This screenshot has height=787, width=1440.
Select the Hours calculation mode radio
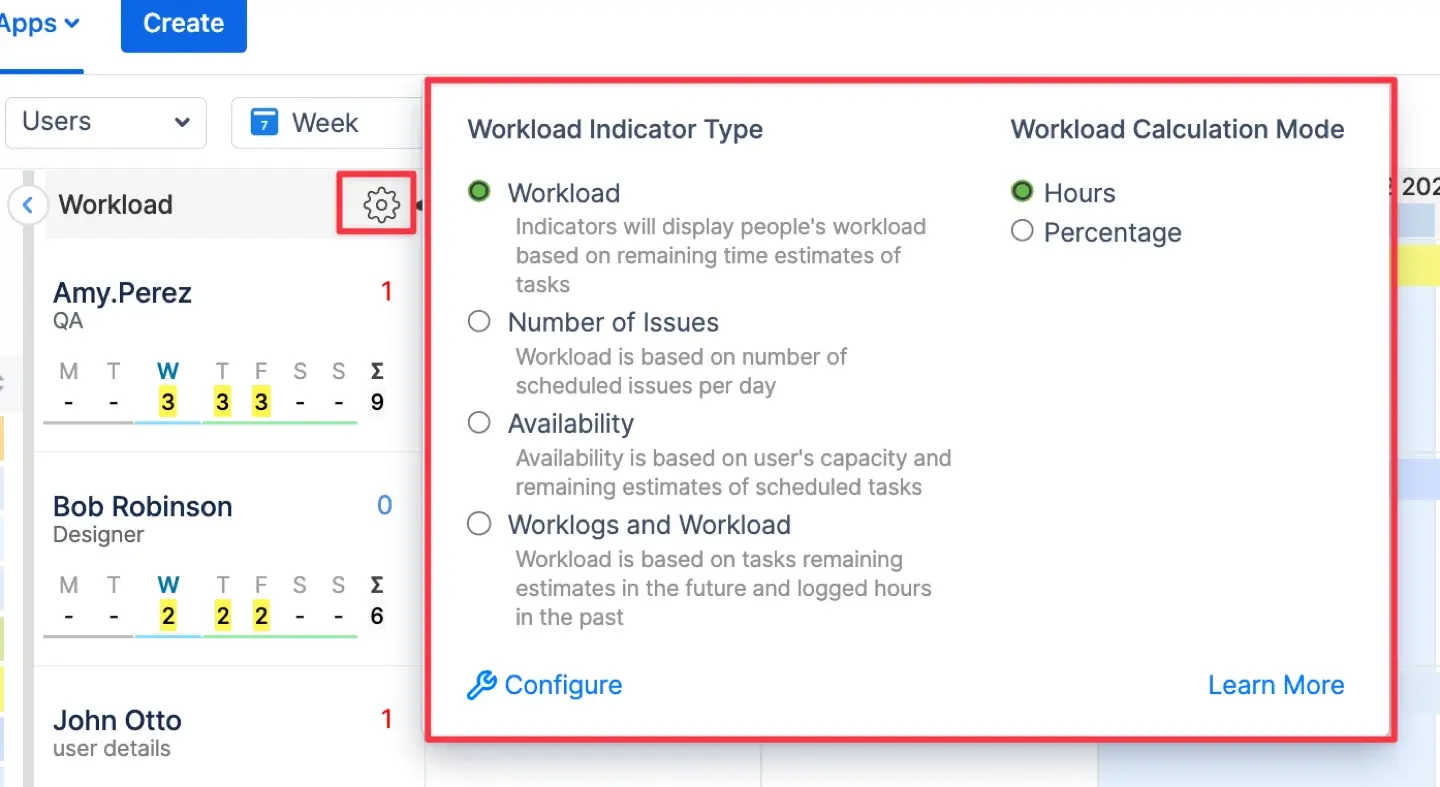tap(1022, 191)
